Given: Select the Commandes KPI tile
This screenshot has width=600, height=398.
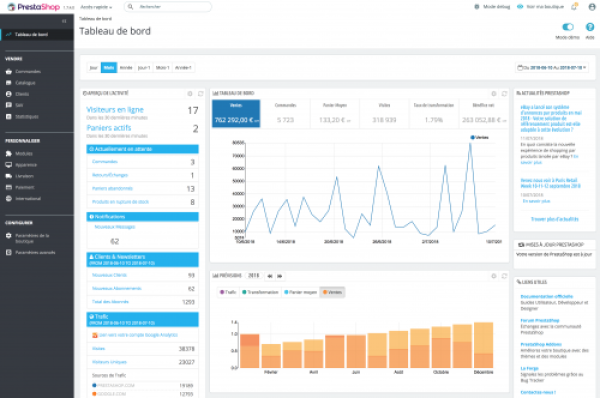Looking at the screenshot, I should [x=285, y=113].
